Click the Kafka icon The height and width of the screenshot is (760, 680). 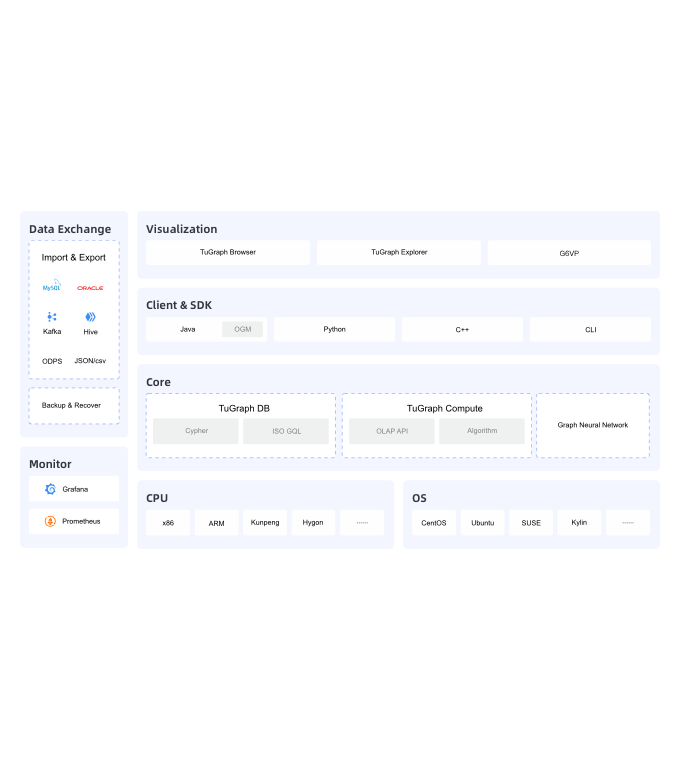(x=52, y=317)
